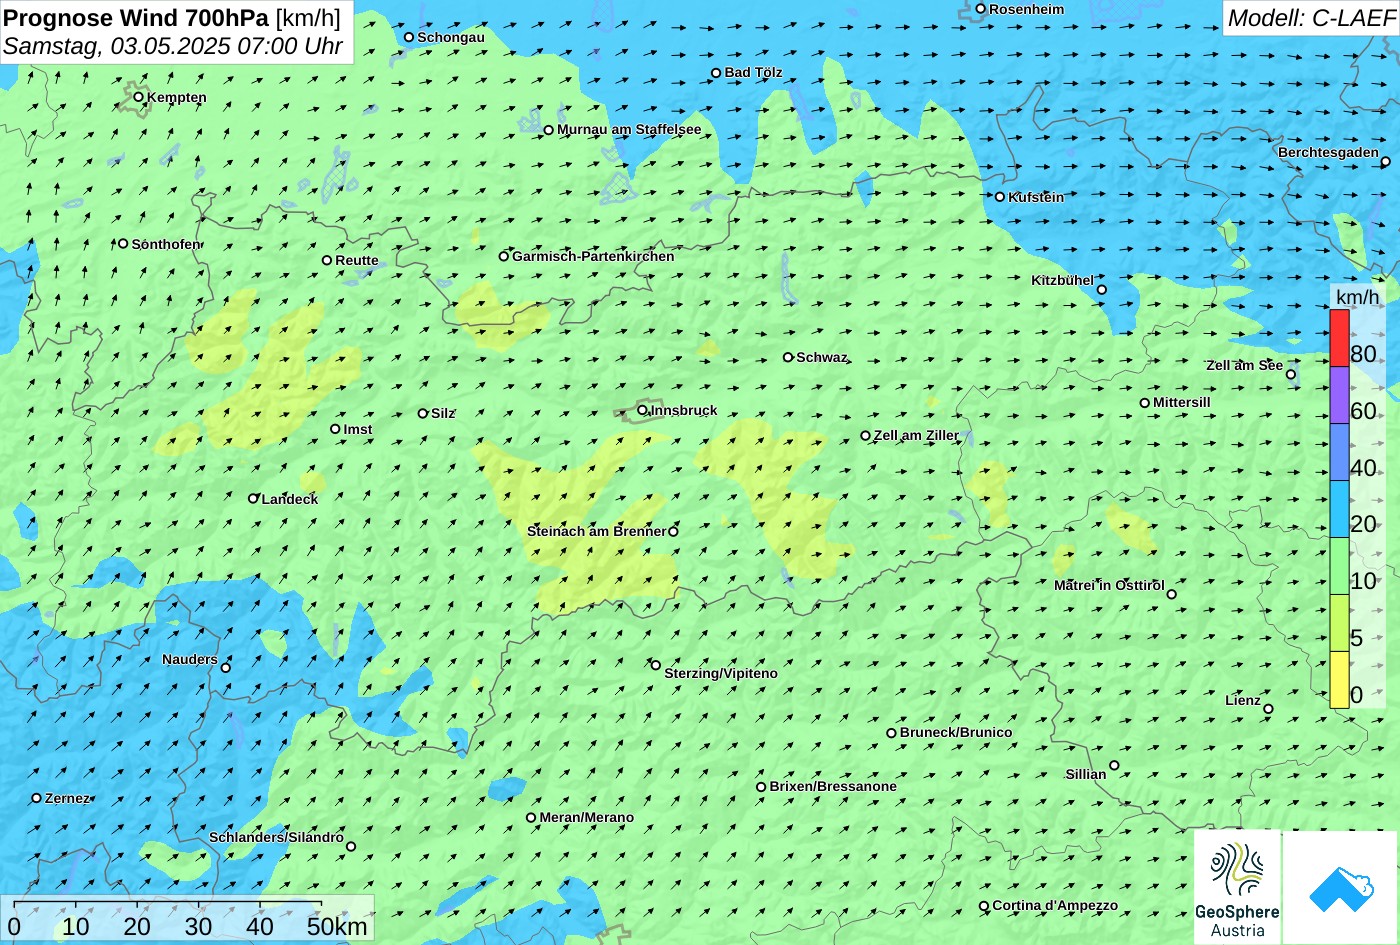The width and height of the screenshot is (1400, 945).
Task: Click the red 80 km/h legend swatch
Action: pyautogui.click(x=1339, y=338)
